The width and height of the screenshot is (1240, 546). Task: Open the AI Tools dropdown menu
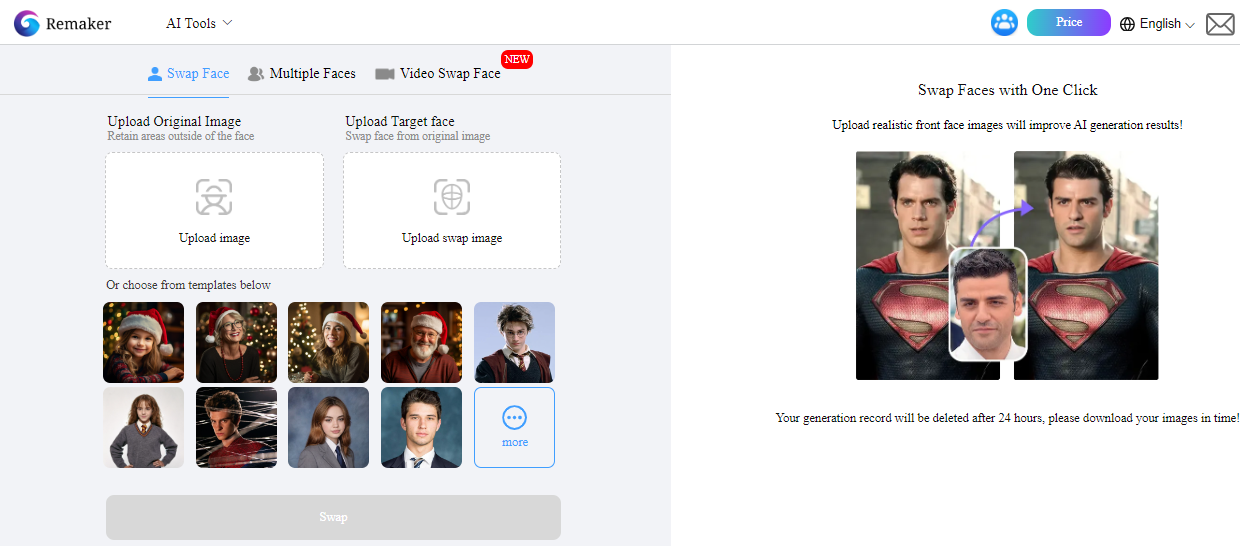click(199, 23)
